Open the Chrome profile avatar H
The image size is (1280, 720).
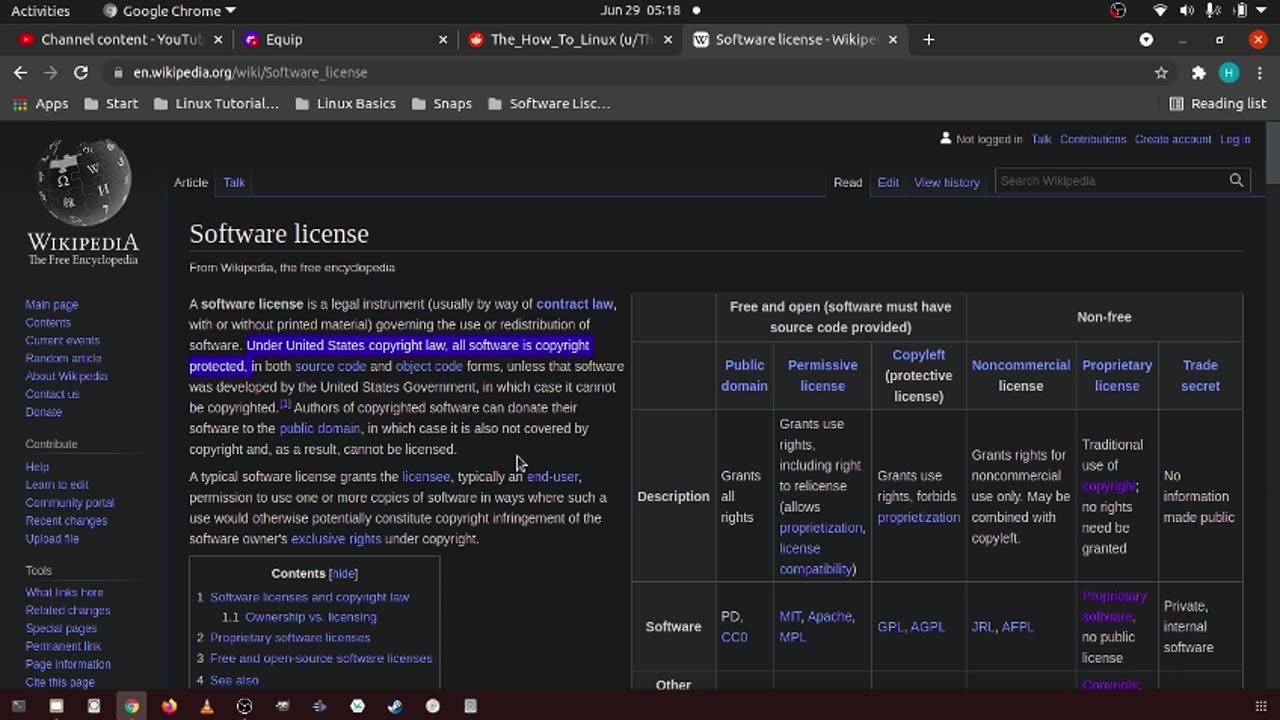(x=1229, y=72)
